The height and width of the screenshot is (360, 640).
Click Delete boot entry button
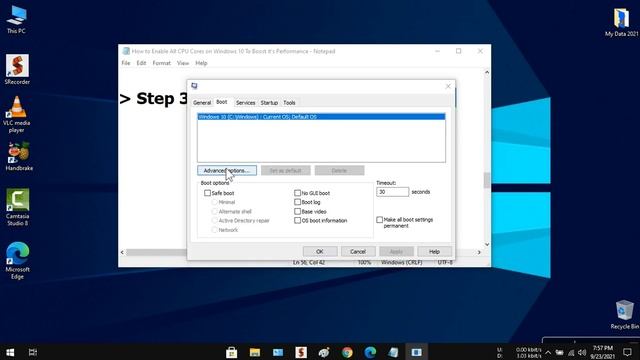coord(339,170)
